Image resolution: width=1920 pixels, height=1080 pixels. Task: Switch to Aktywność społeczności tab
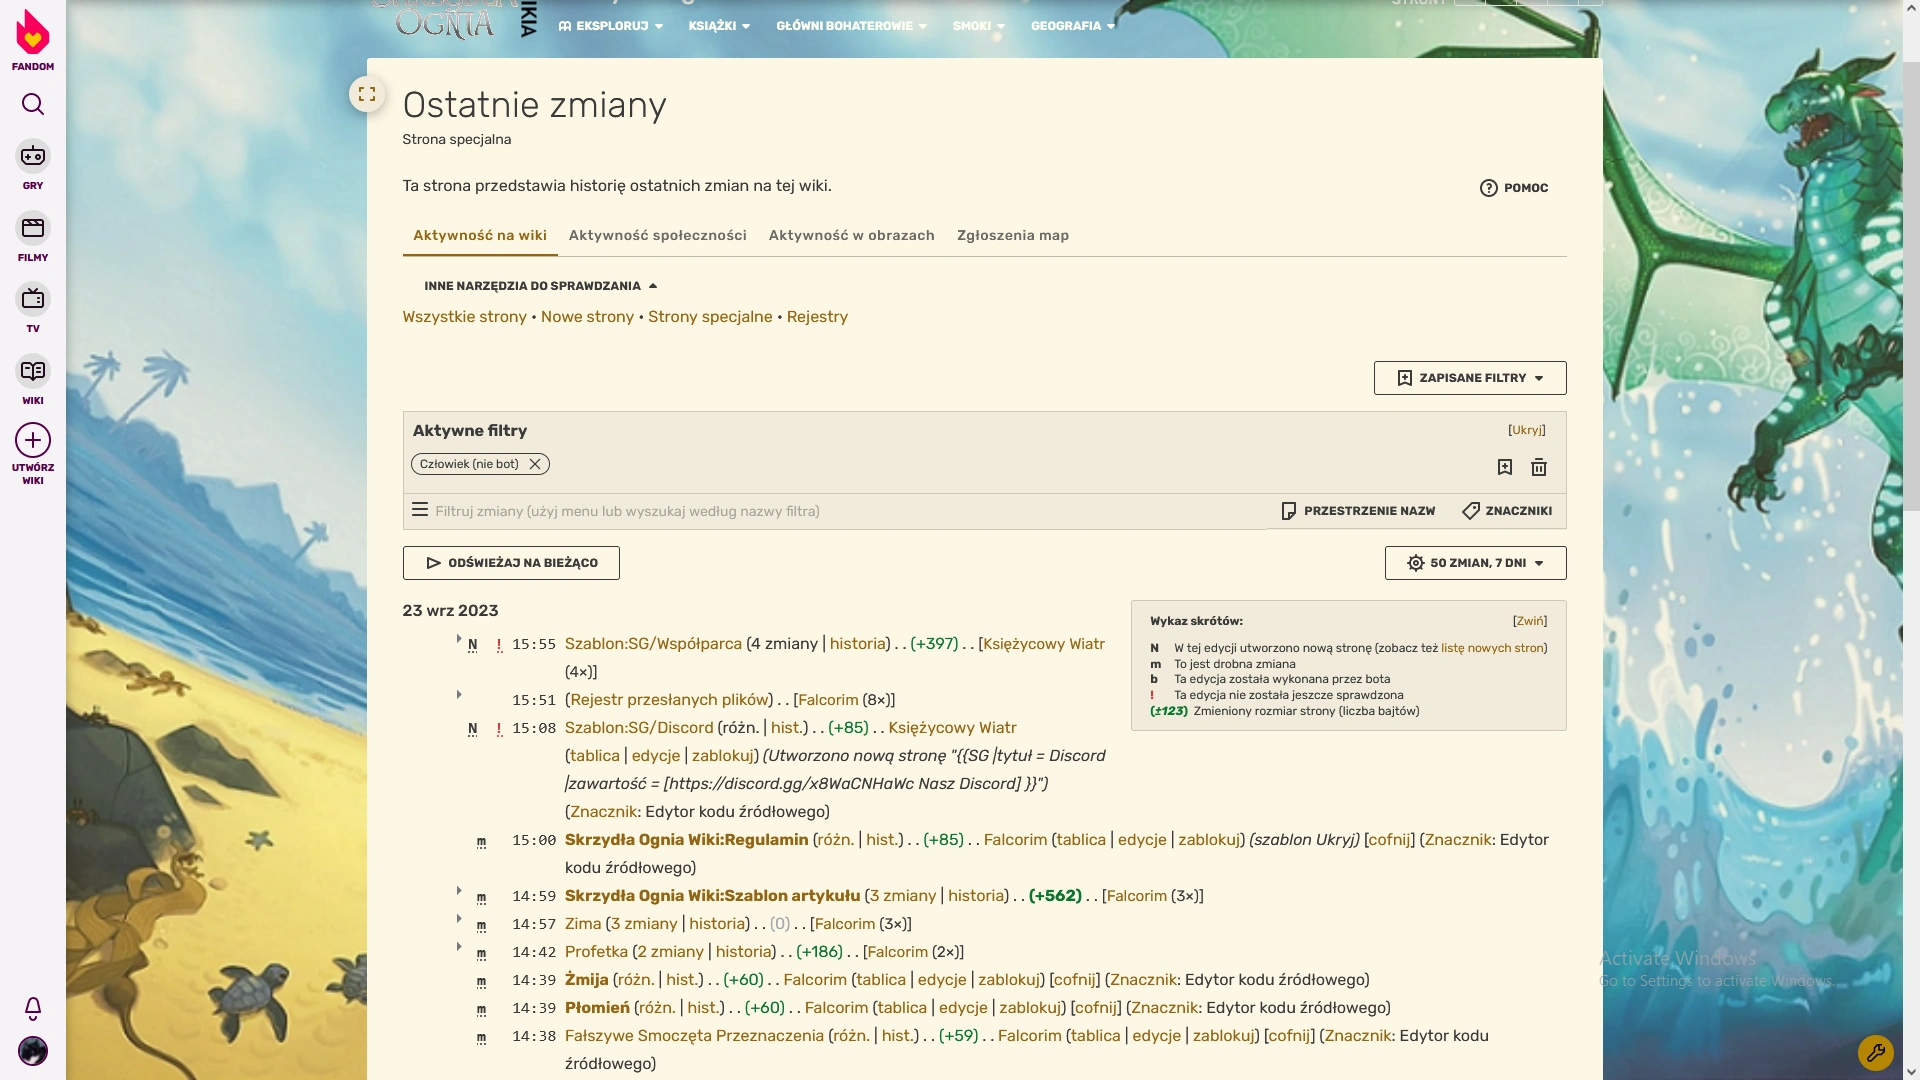click(657, 235)
